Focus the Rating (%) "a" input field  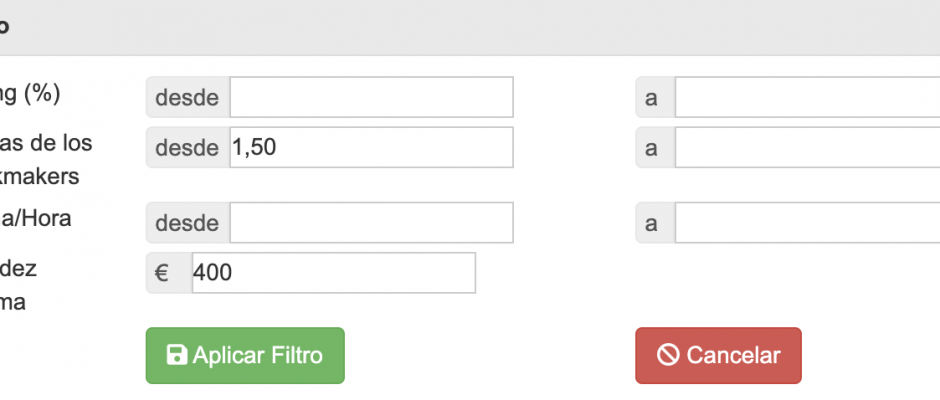pos(806,97)
